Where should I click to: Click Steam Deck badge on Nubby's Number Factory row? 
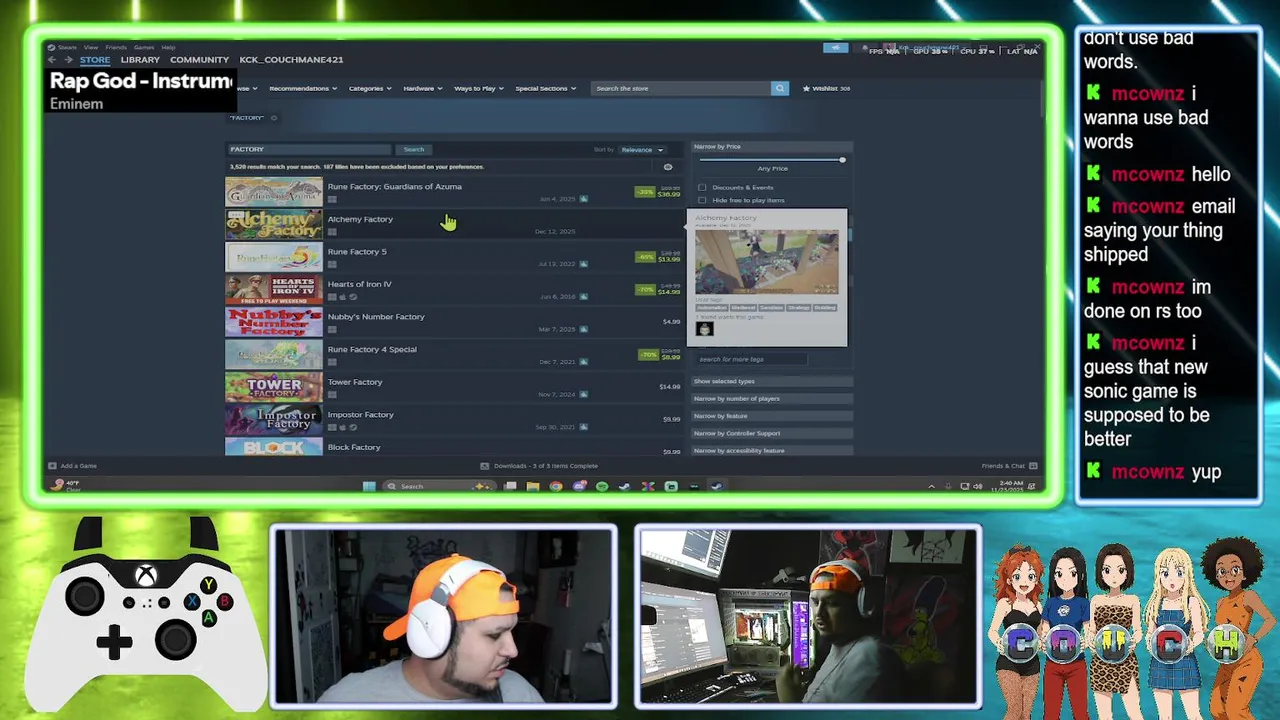(x=584, y=329)
